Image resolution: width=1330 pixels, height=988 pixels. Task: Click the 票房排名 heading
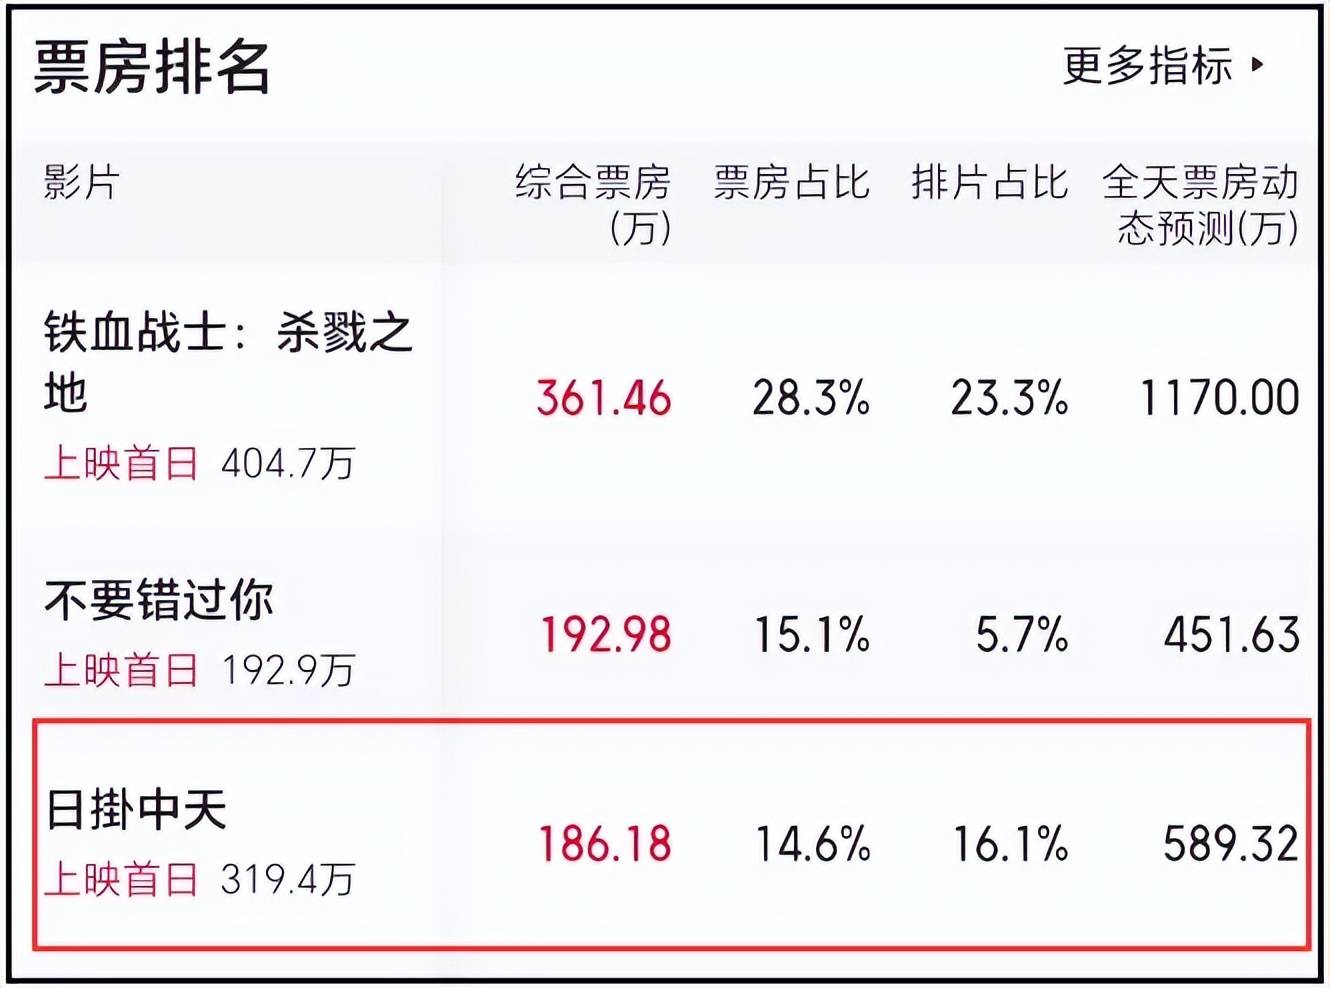tap(152, 67)
